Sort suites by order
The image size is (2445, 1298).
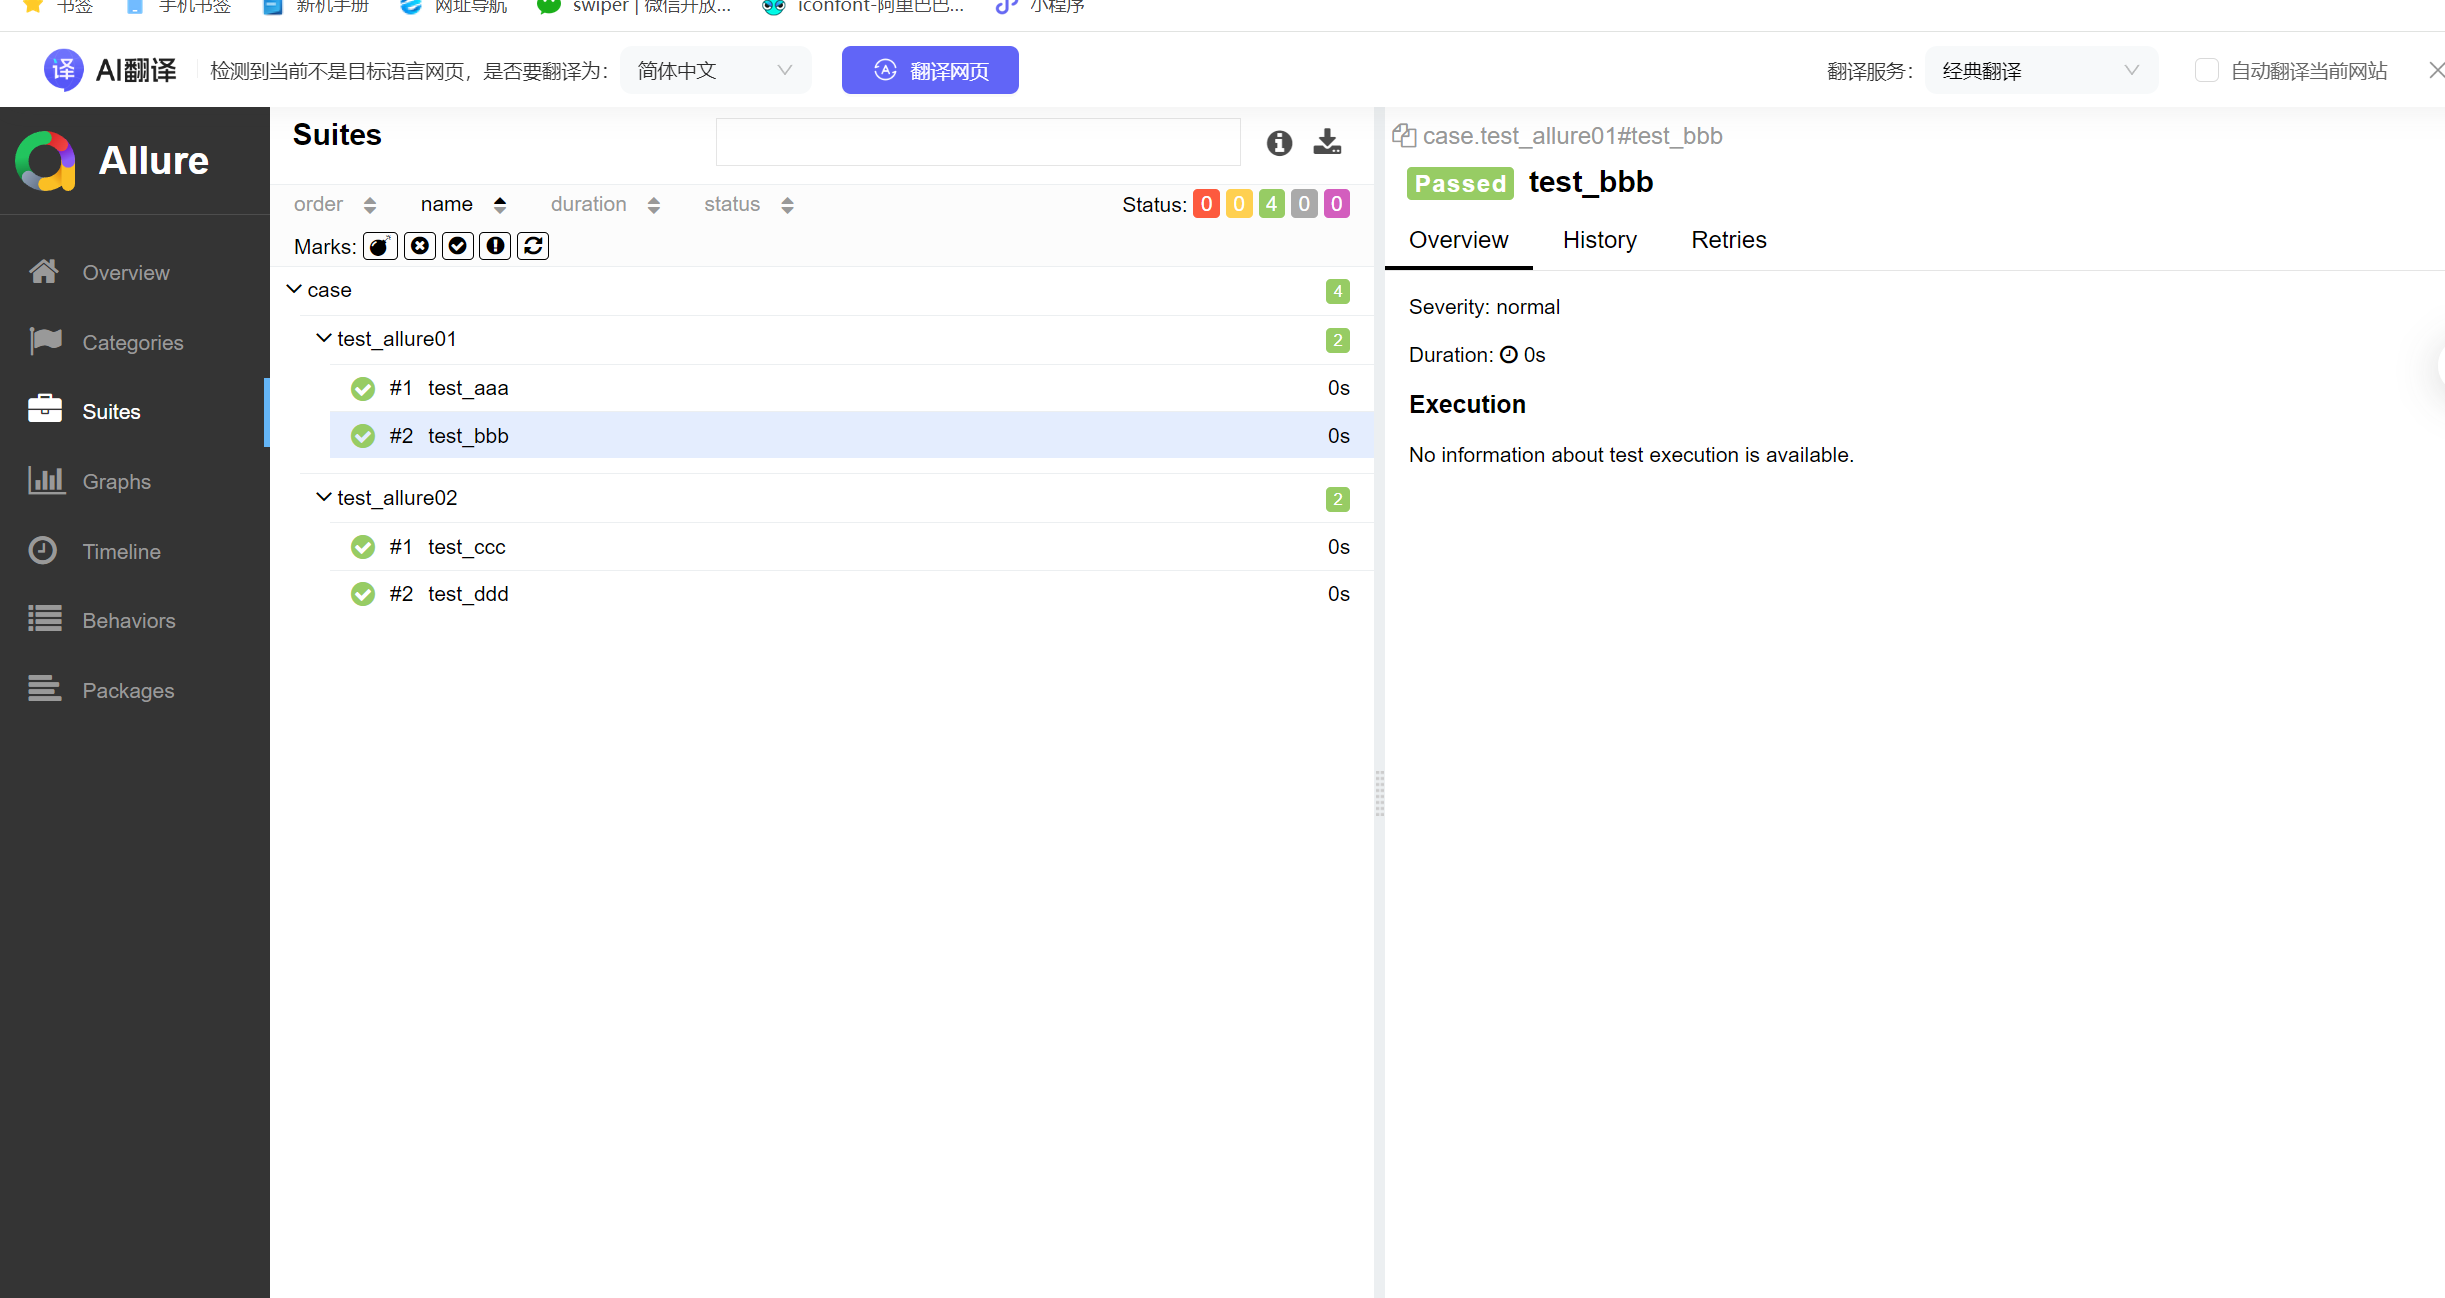click(x=335, y=204)
